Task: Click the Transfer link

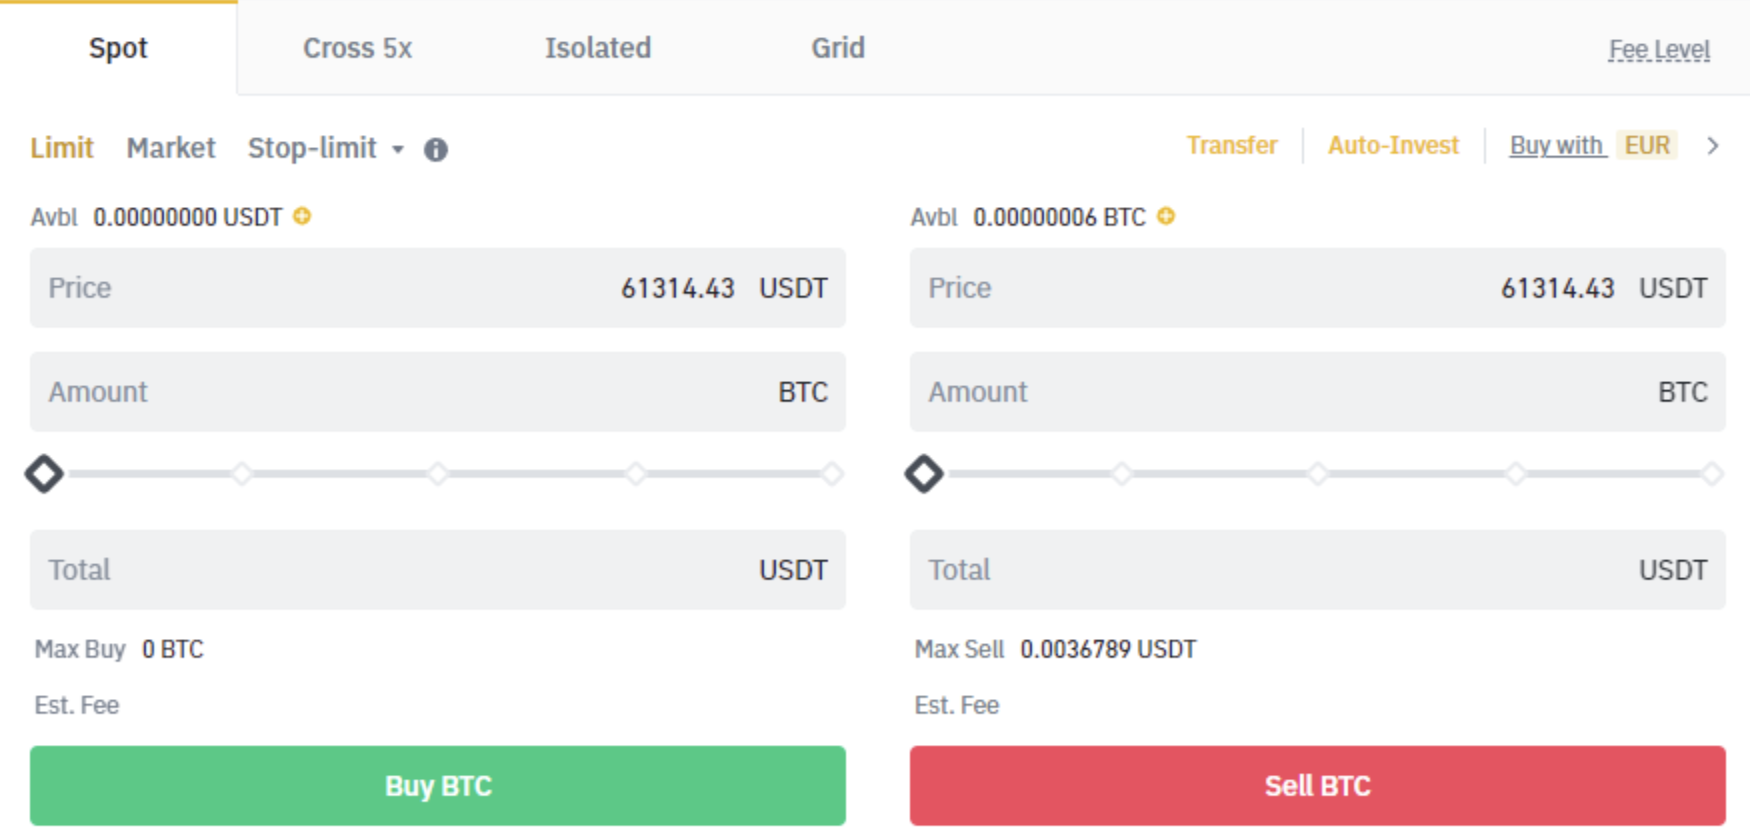Action: coord(1232,146)
